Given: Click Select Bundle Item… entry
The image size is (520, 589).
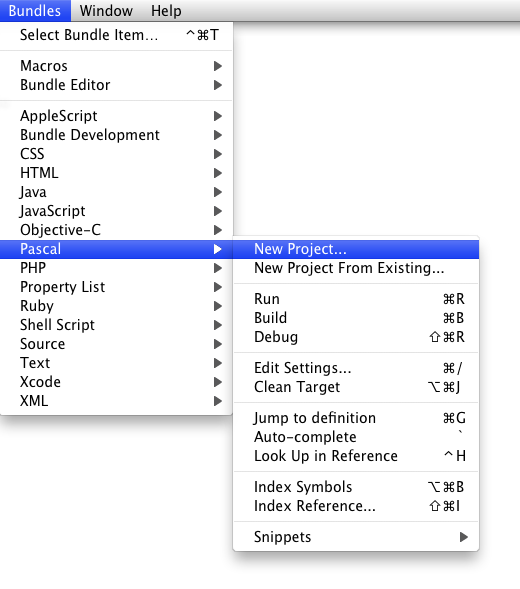Looking at the screenshot, I should 116,35.
